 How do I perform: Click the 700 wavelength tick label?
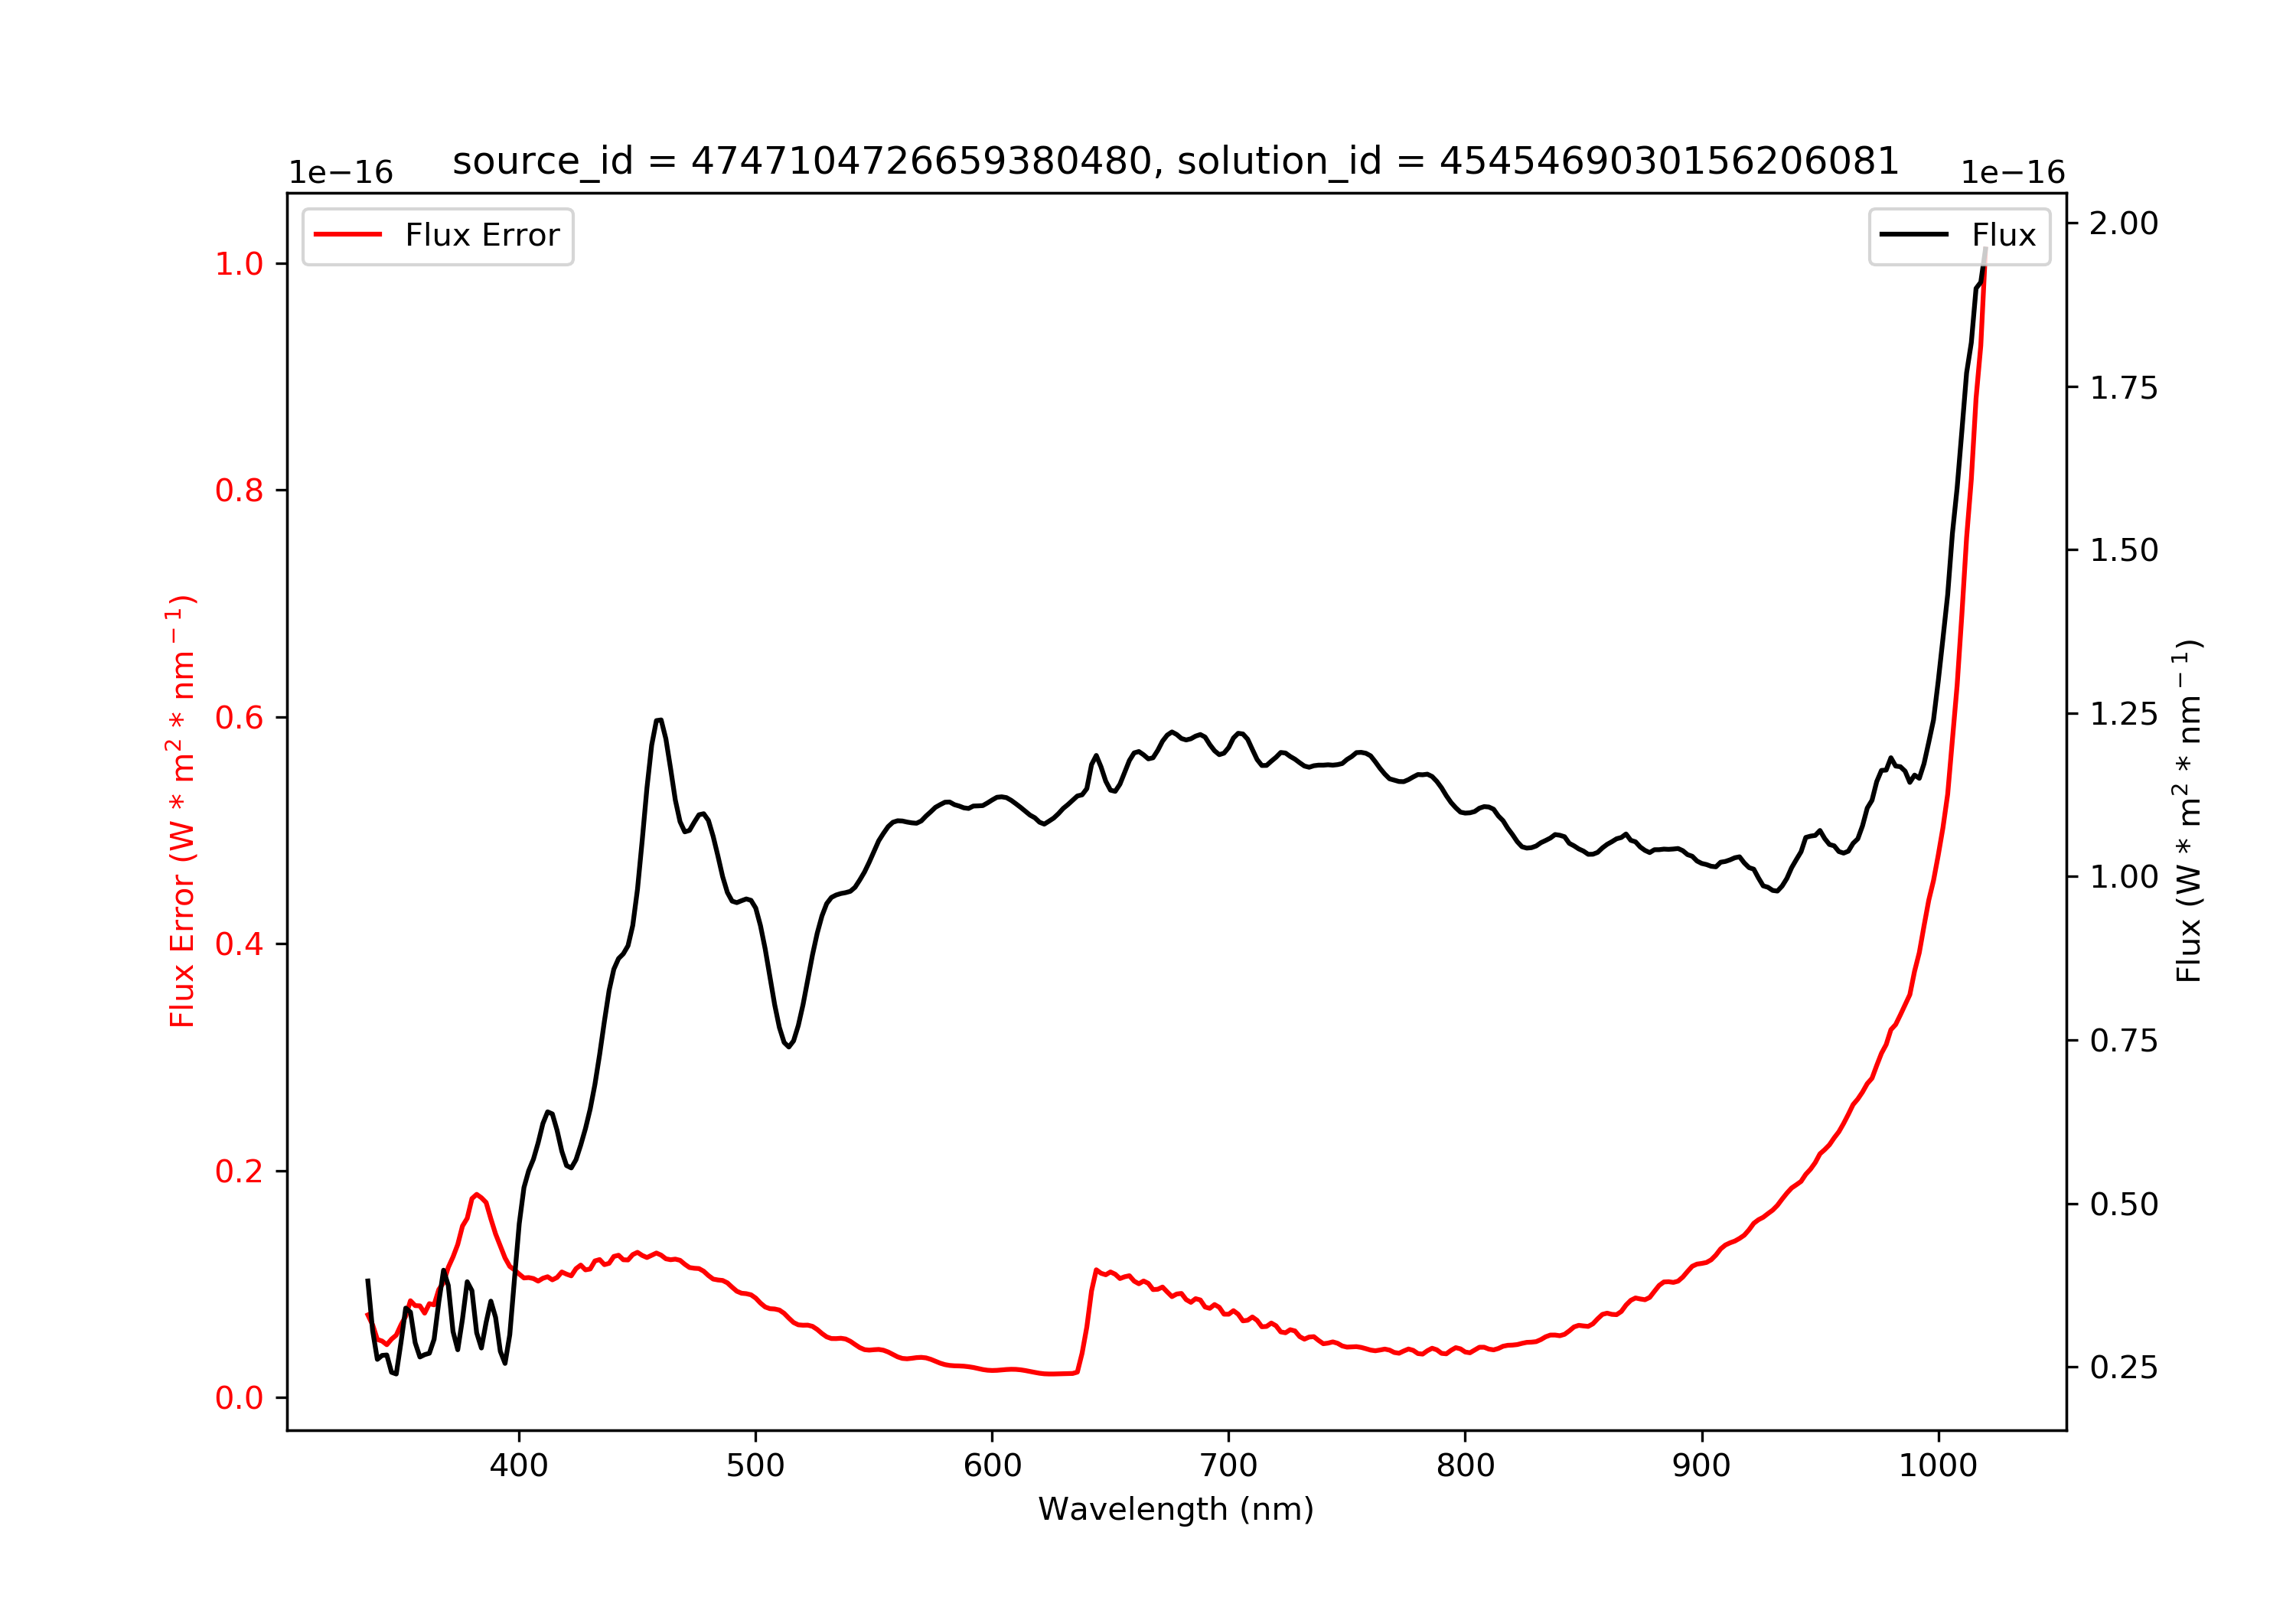tap(1228, 1466)
